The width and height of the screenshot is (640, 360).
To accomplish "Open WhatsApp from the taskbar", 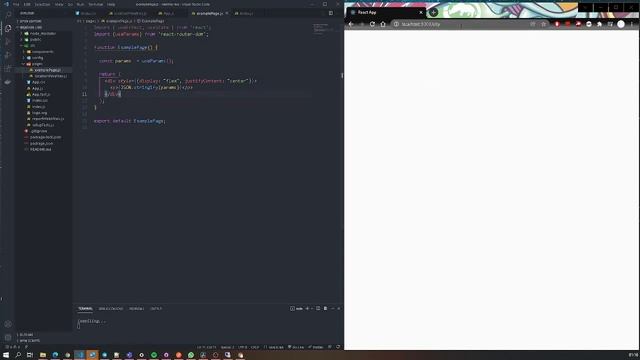I will point(191,355).
